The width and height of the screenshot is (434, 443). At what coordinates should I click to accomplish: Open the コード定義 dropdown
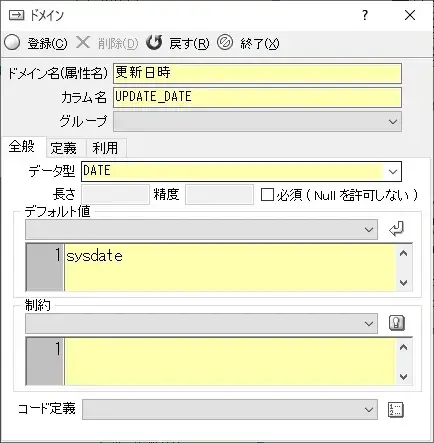pyautogui.click(x=230, y=409)
